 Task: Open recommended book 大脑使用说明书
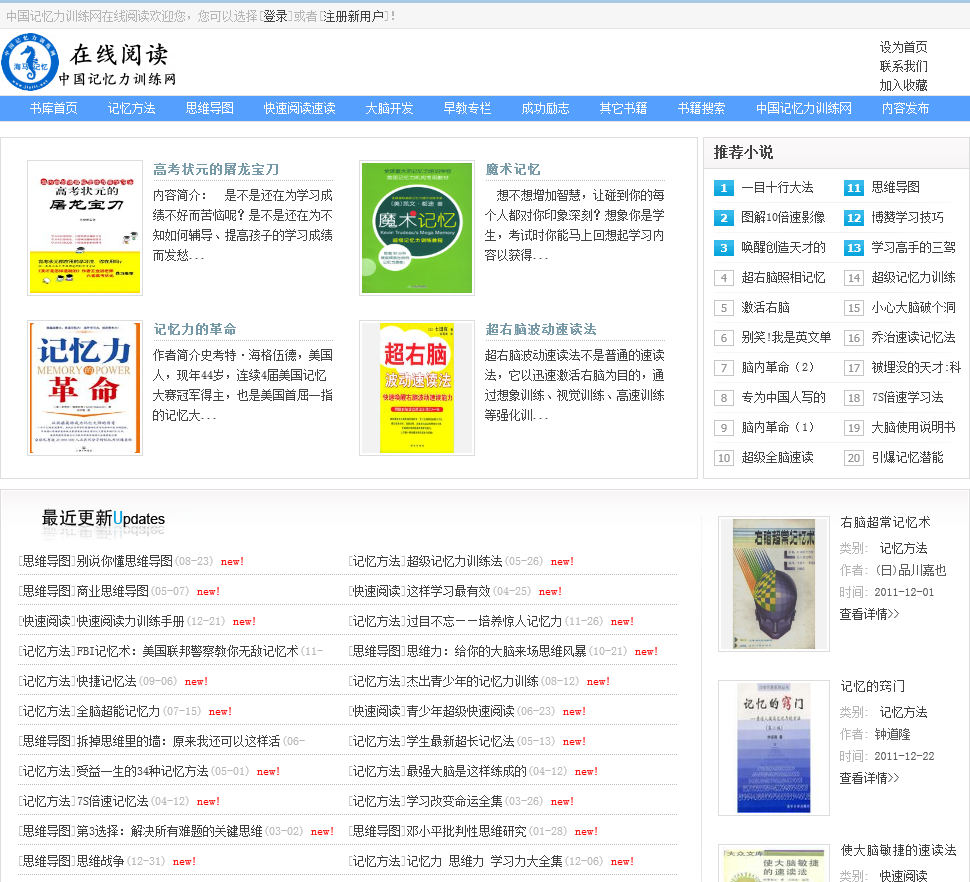pyautogui.click(x=913, y=427)
